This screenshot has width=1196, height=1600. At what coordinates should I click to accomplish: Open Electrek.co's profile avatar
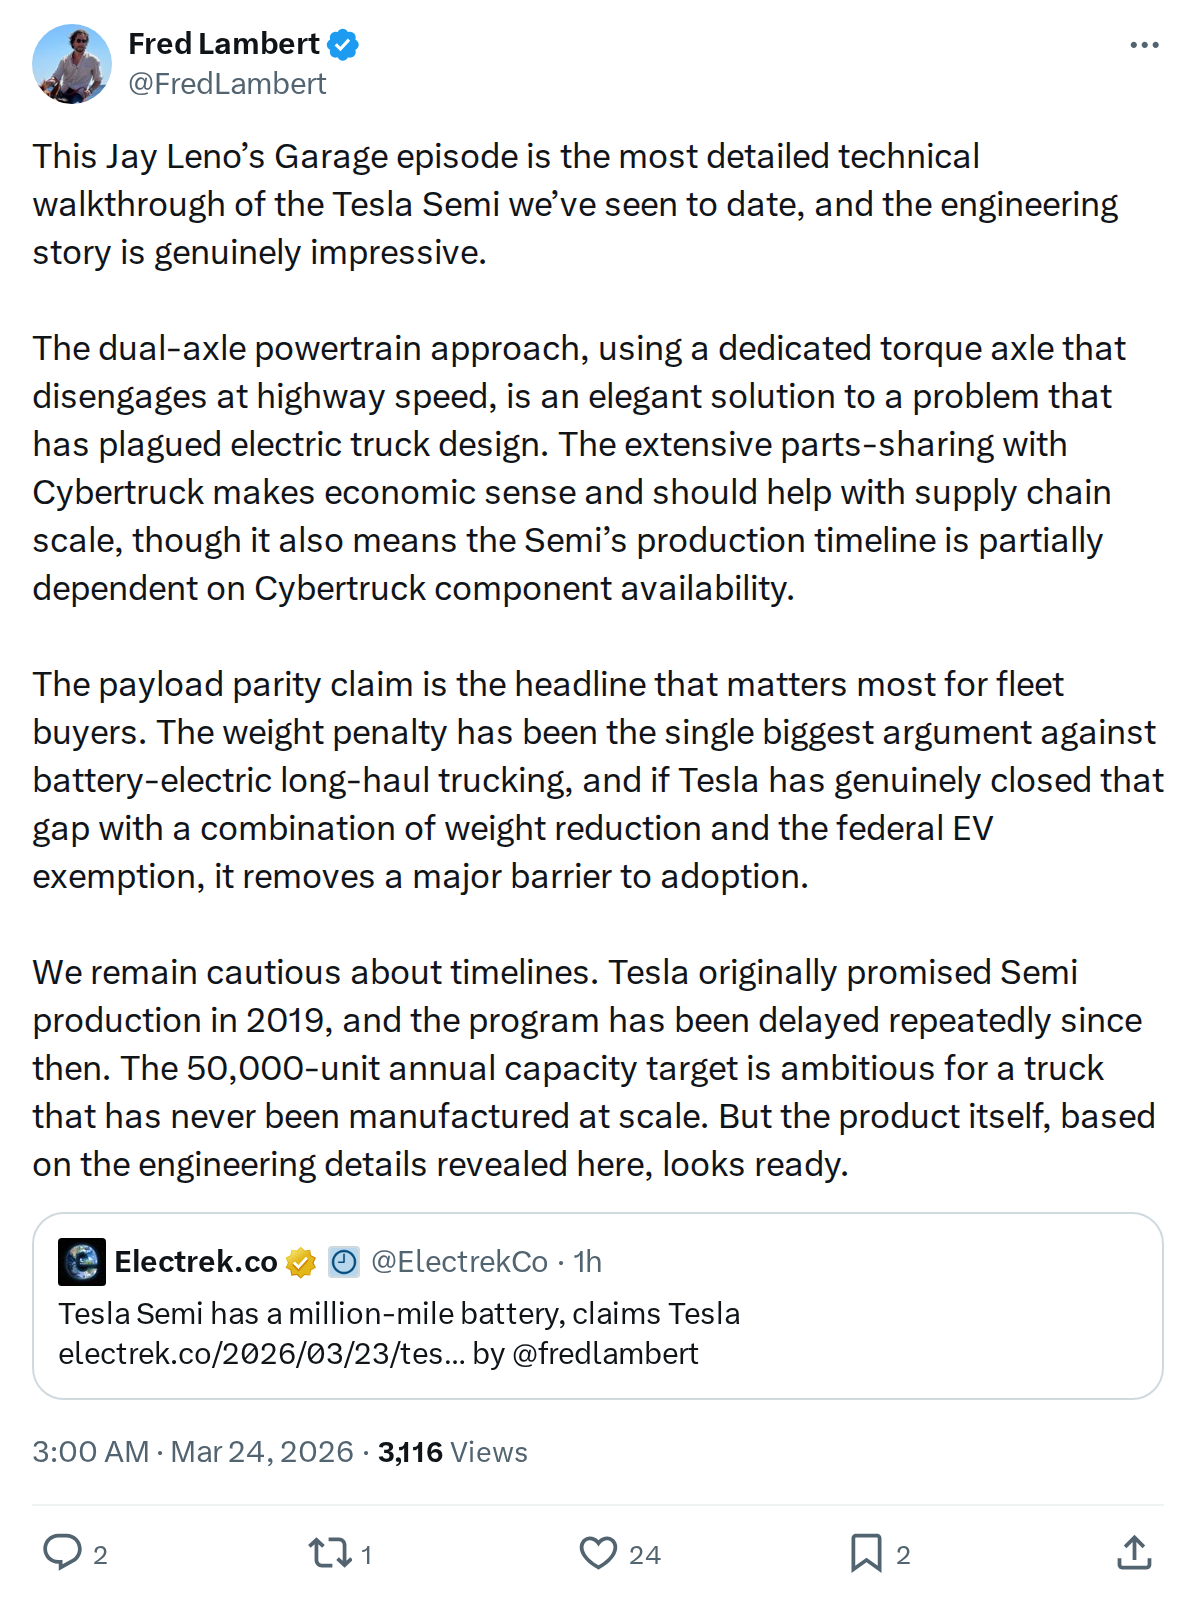click(x=84, y=1262)
